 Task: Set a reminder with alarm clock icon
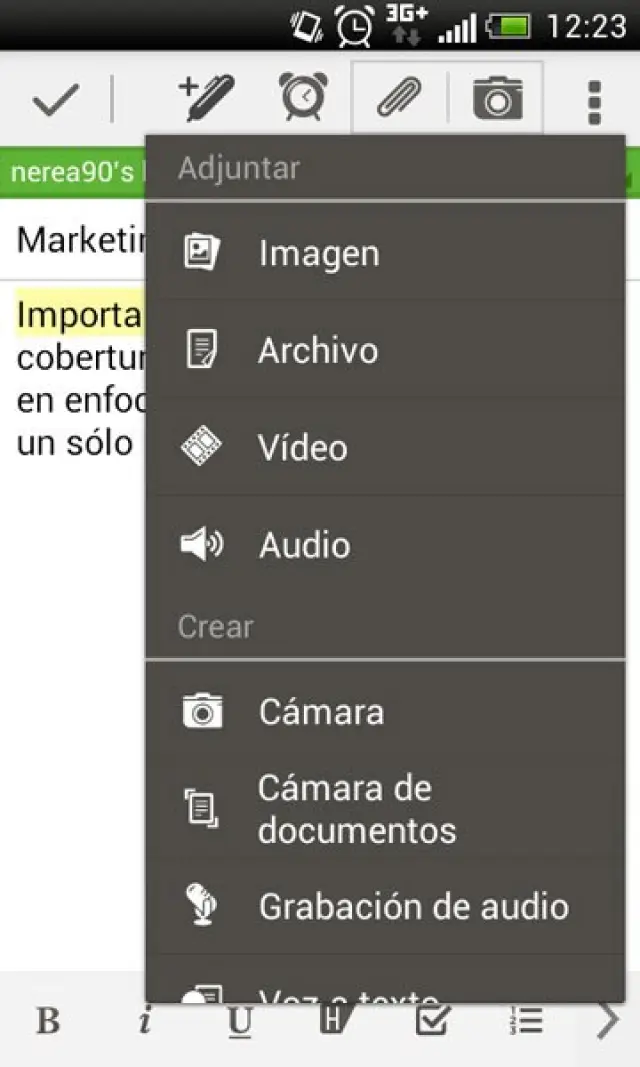click(301, 99)
